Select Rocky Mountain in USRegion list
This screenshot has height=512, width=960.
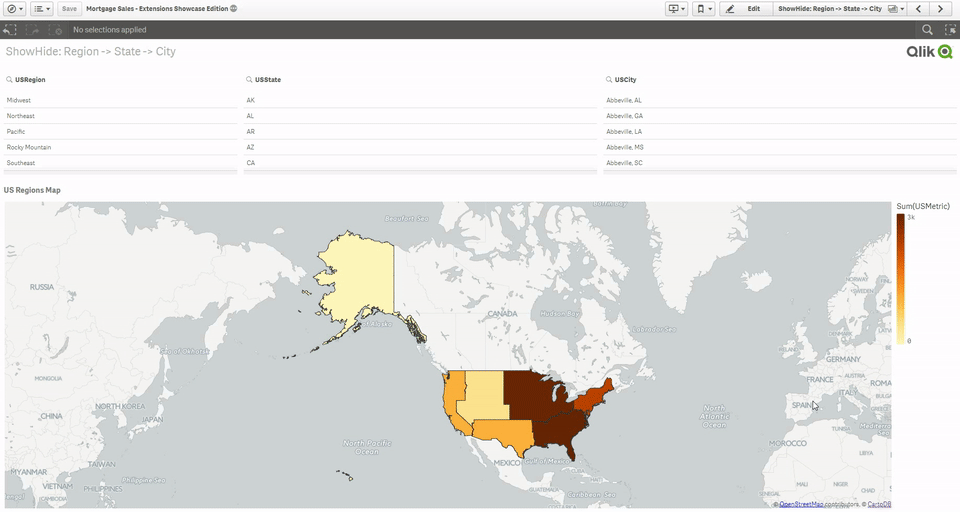click(x=121, y=148)
